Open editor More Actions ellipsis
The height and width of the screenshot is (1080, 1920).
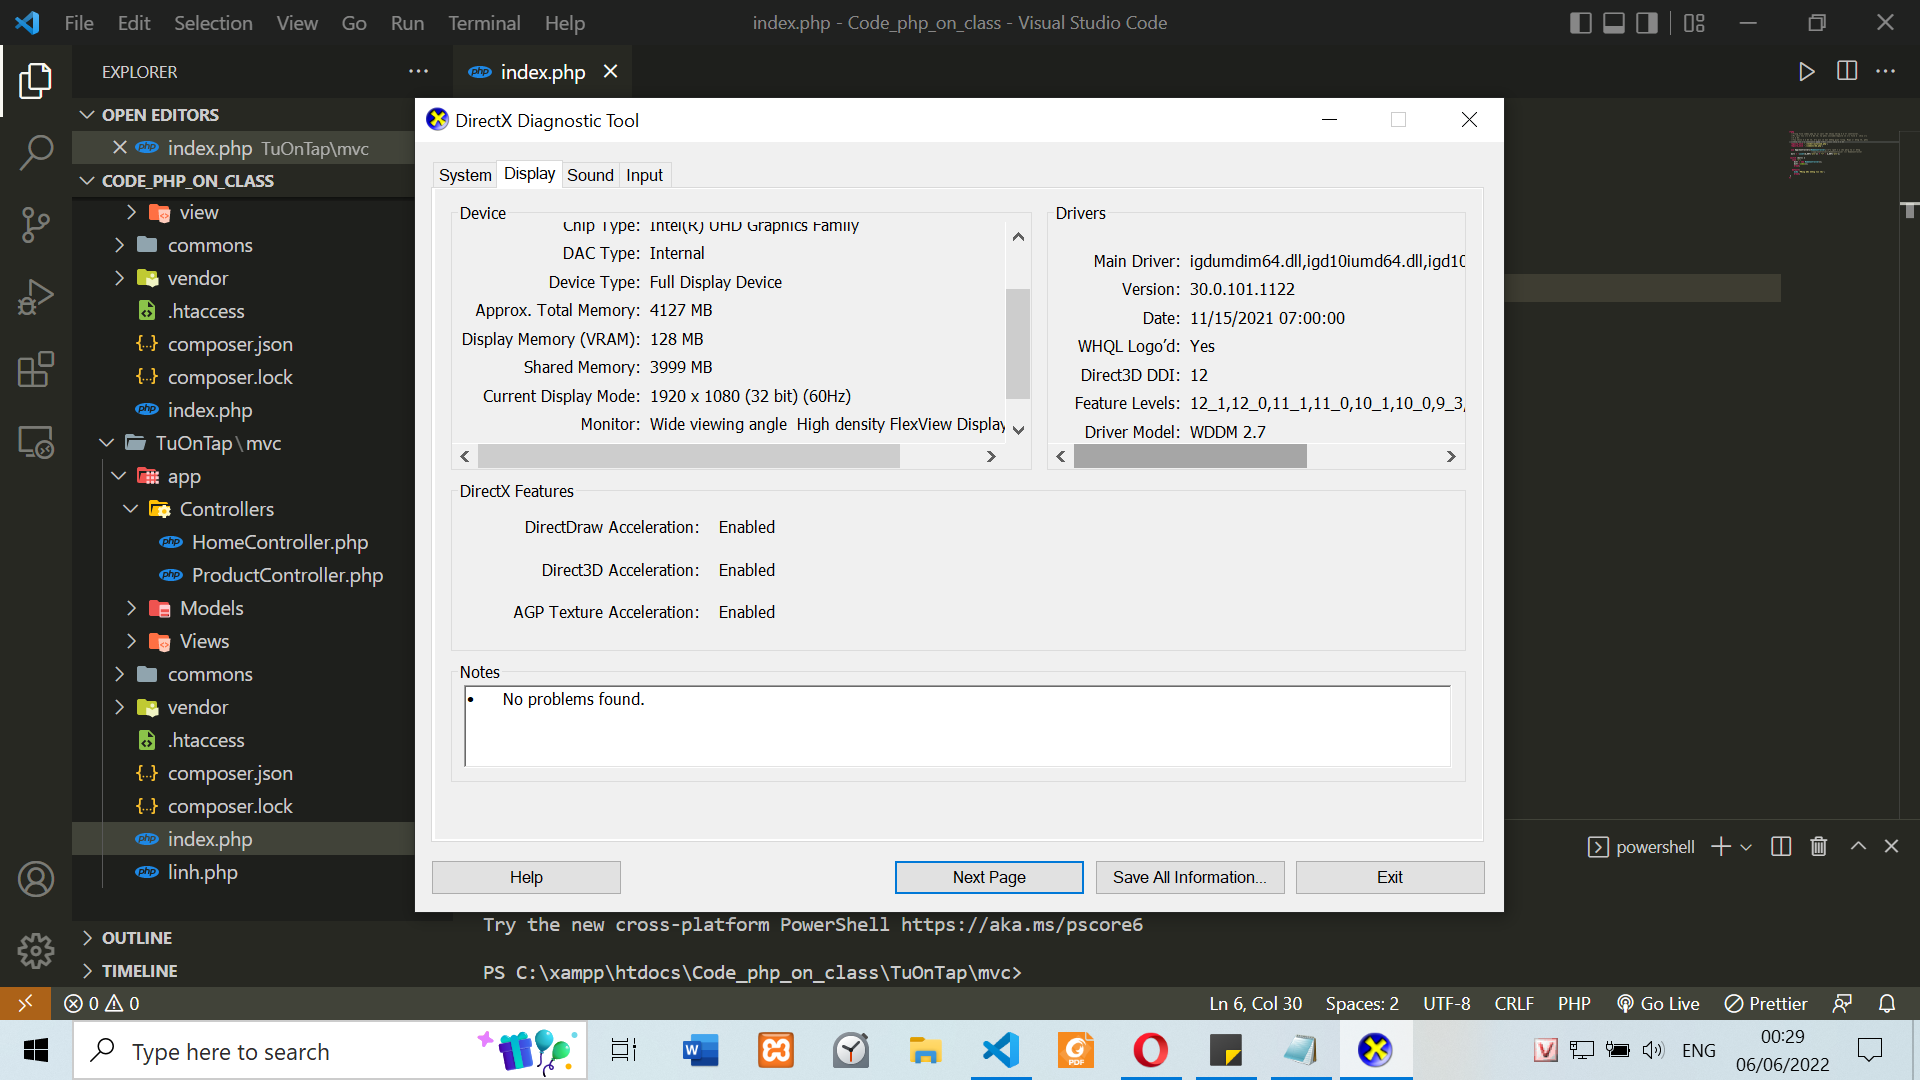click(x=1886, y=72)
